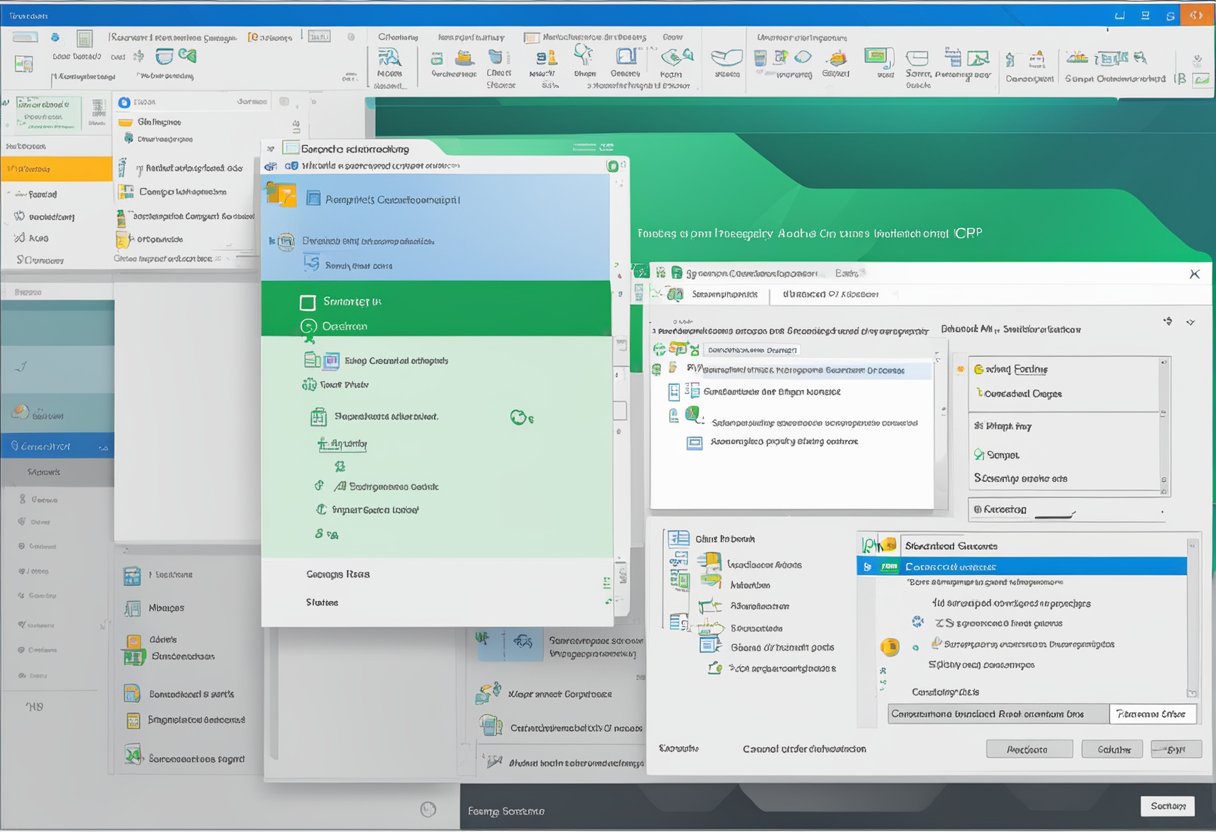Expand the dropdown arrow near the top-right of the dialog
1216x832 pixels.
(x=1189, y=321)
